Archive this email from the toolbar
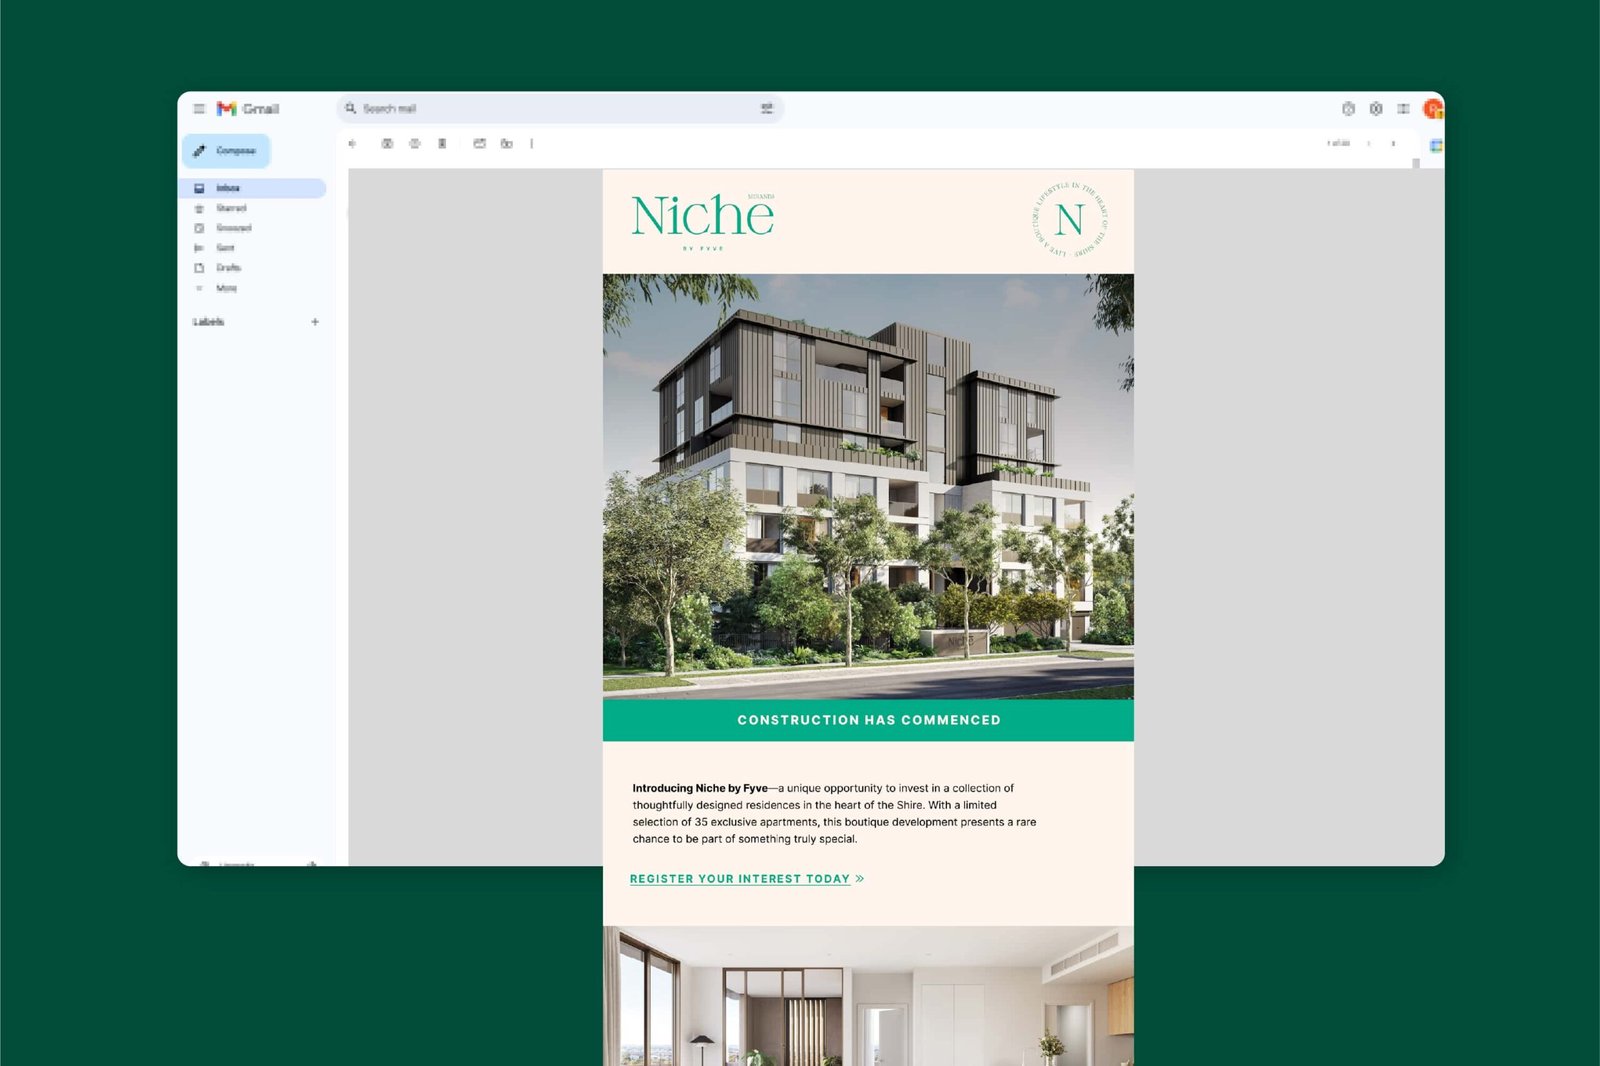The image size is (1600, 1066). click(387, 144)
